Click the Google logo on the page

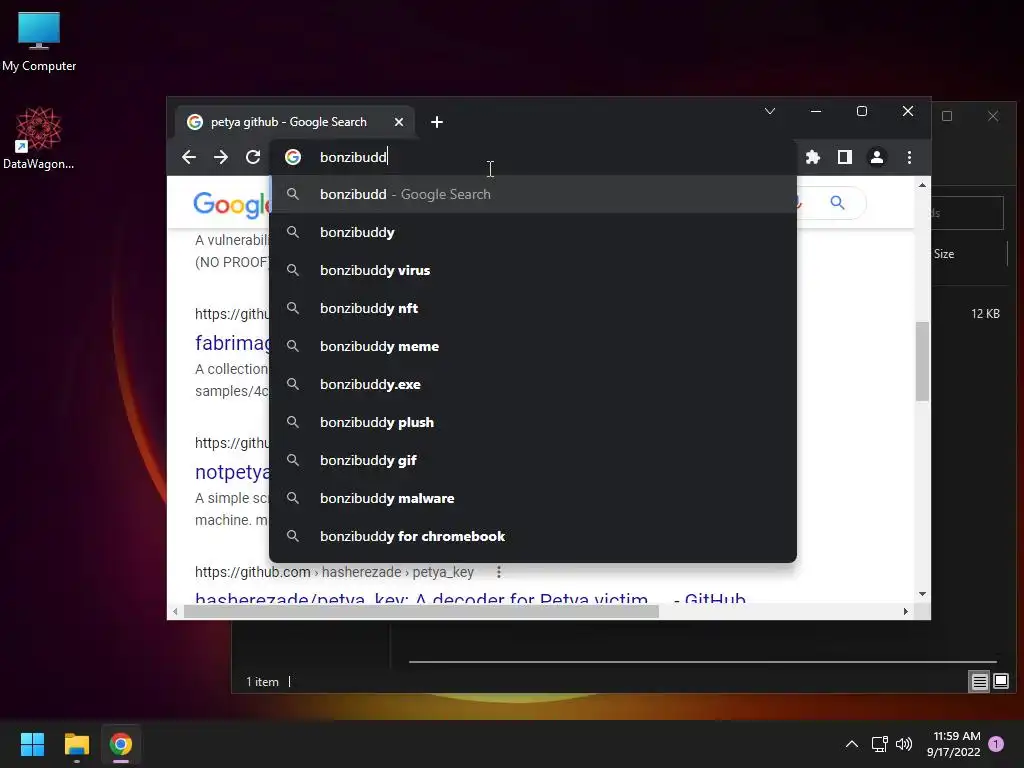pos(231,204)
